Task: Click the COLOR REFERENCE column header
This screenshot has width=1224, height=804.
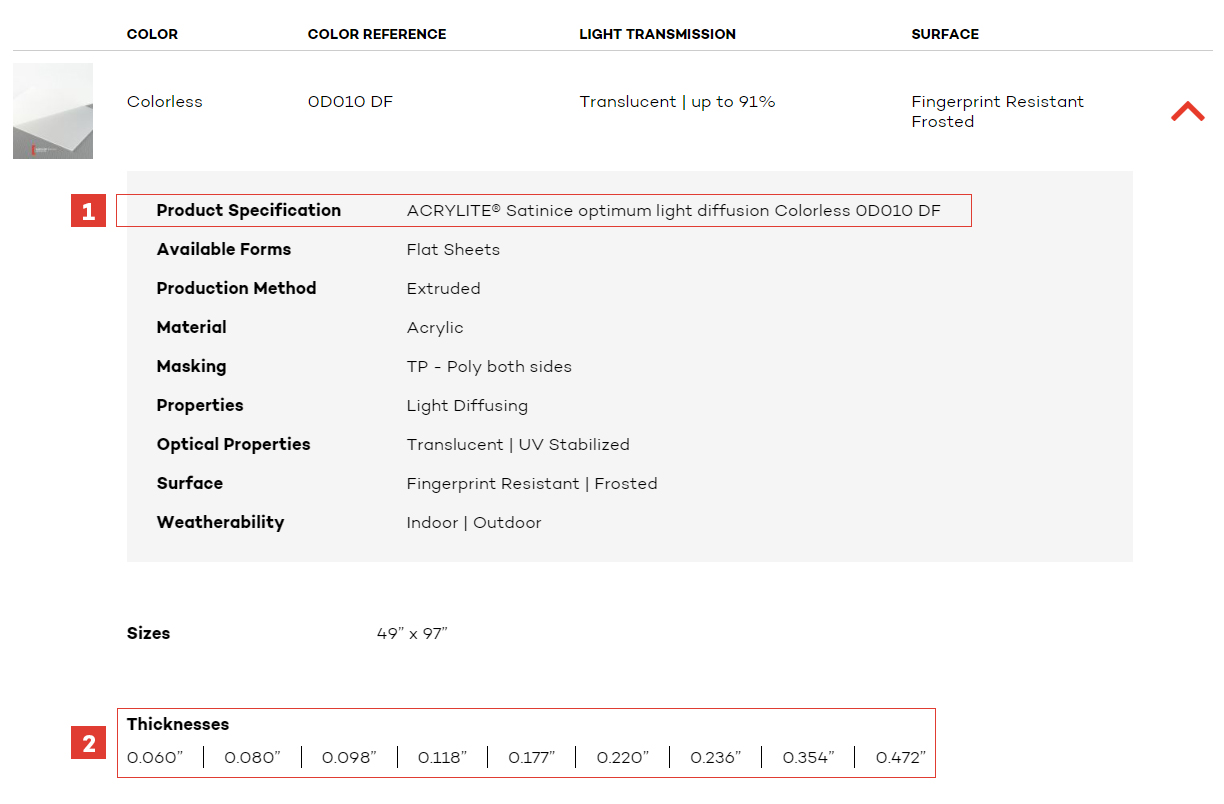Action: tap(377, 34)
